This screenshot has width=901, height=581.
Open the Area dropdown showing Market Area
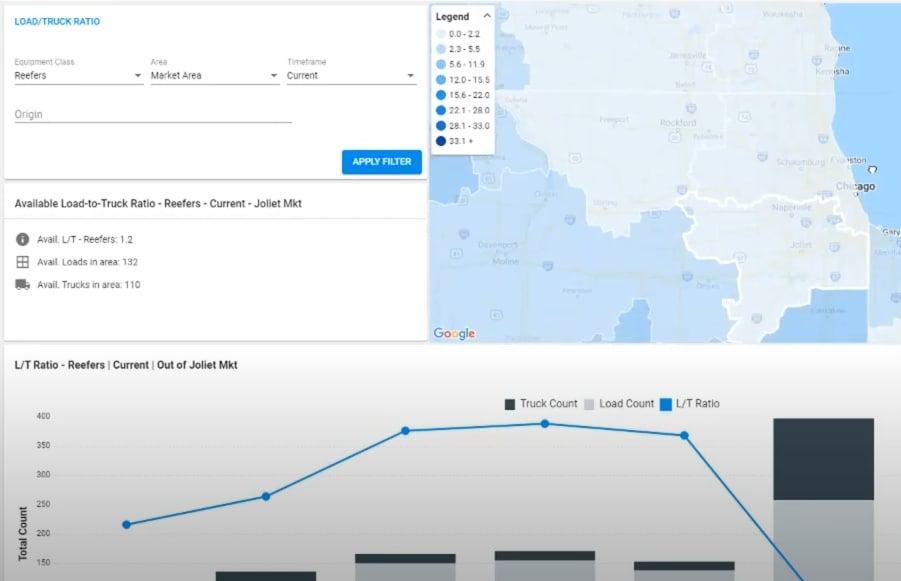pyautogui.click(x=213, y=75)
